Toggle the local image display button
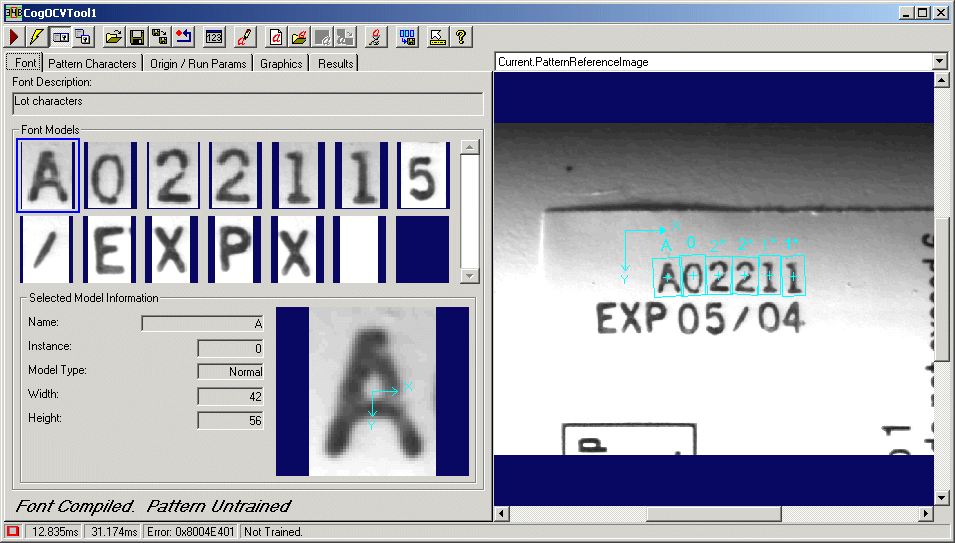This screenshot has height=543, width=955. [60, 37]
